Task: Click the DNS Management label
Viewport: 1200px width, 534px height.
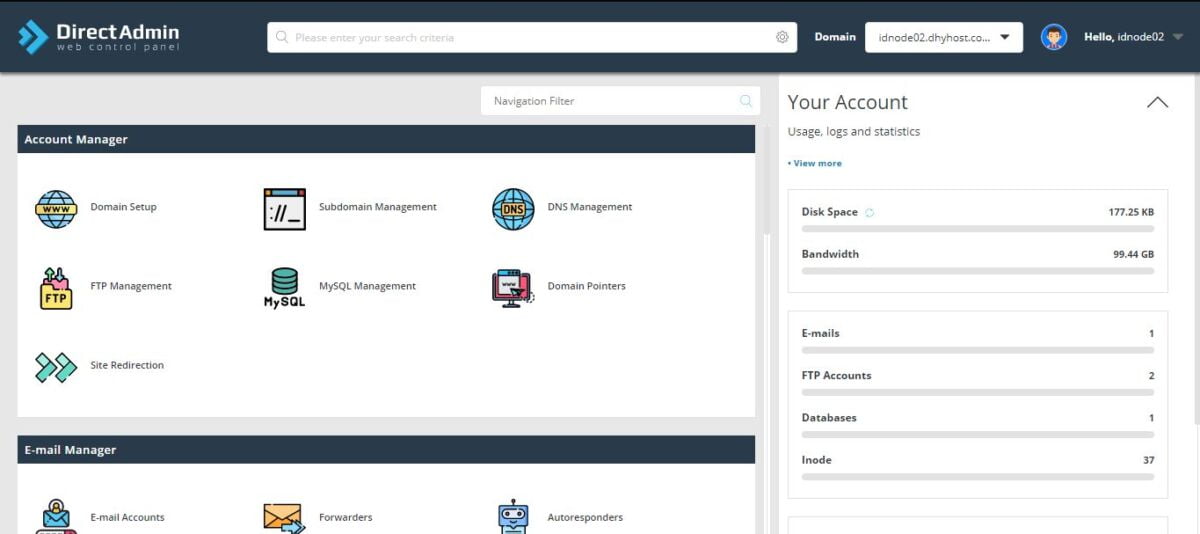Action: tap(590, 207)
